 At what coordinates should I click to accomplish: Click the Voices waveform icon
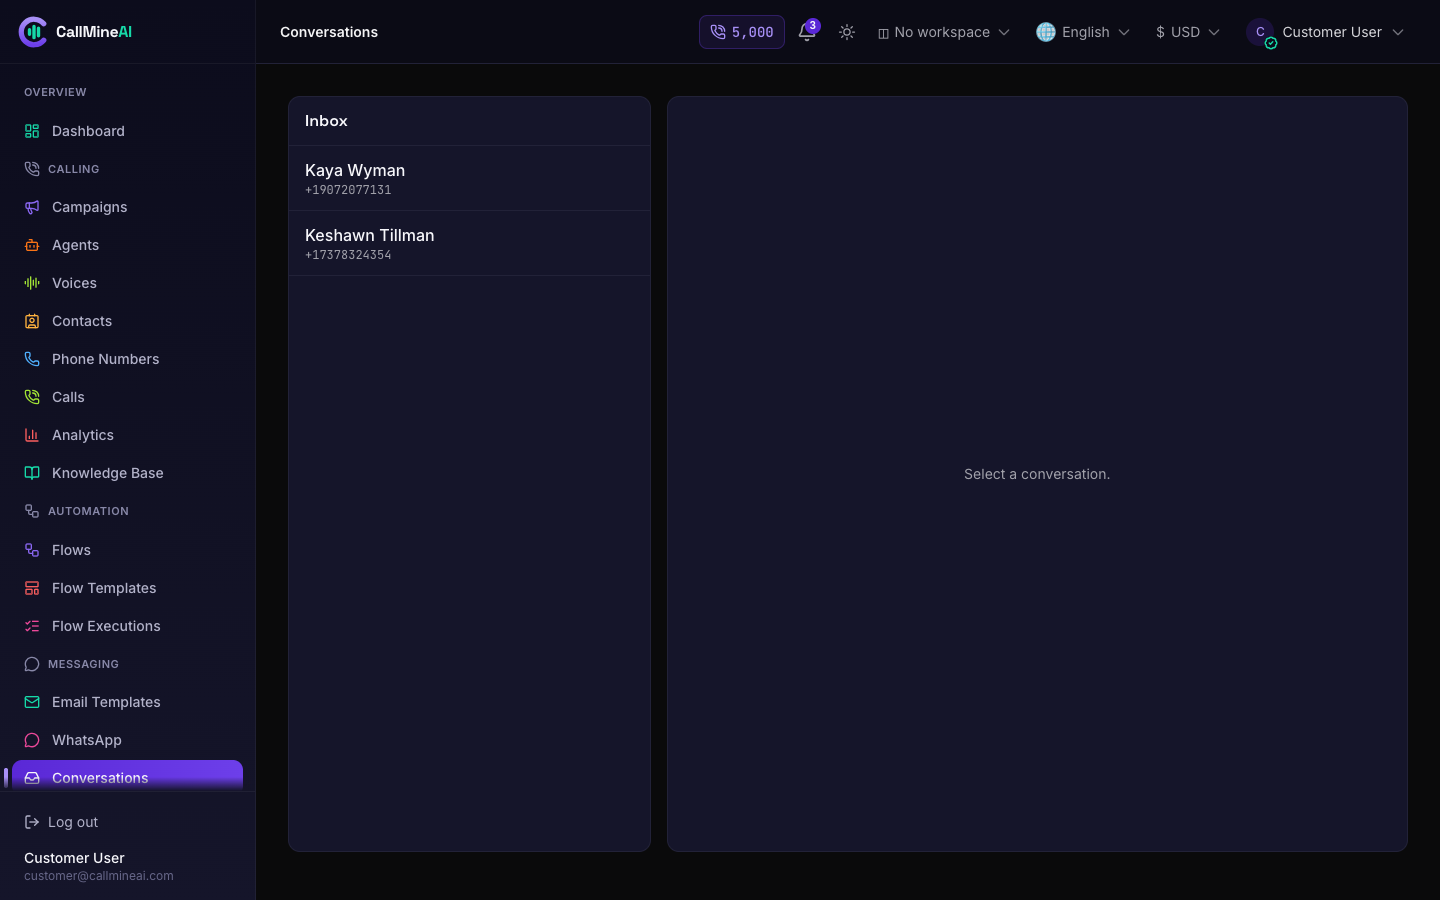tap(32, 283)
